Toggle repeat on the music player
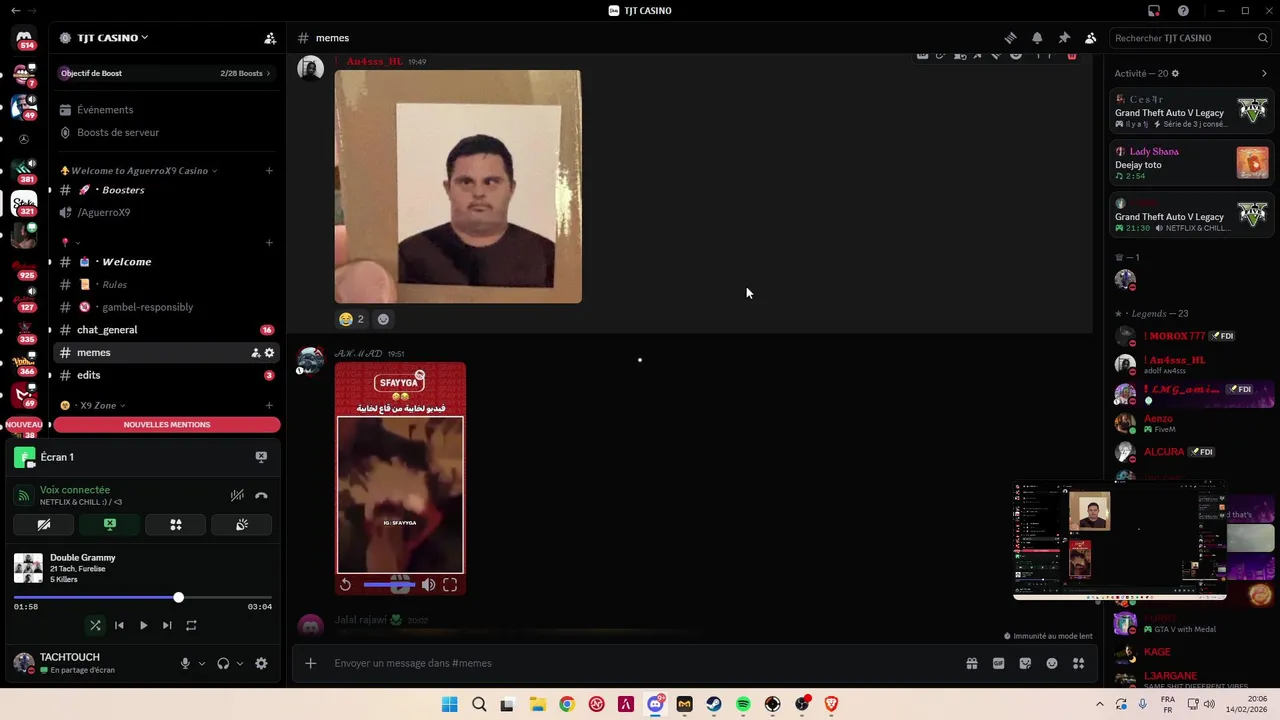1280x720 pixels. (191, 625)
